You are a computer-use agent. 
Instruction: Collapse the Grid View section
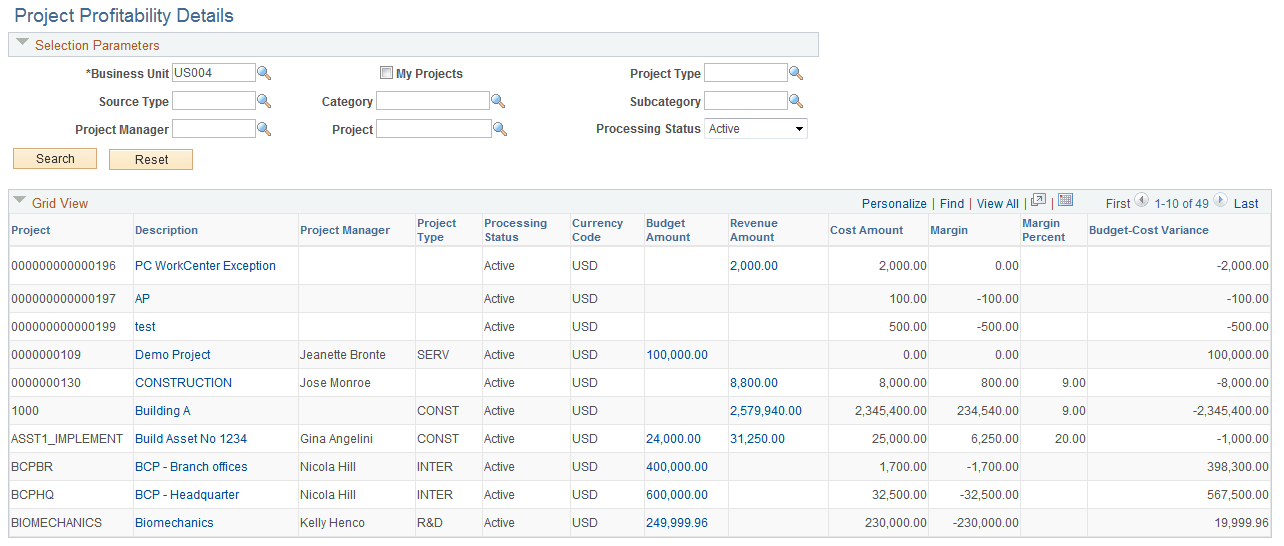click(20, 201)
